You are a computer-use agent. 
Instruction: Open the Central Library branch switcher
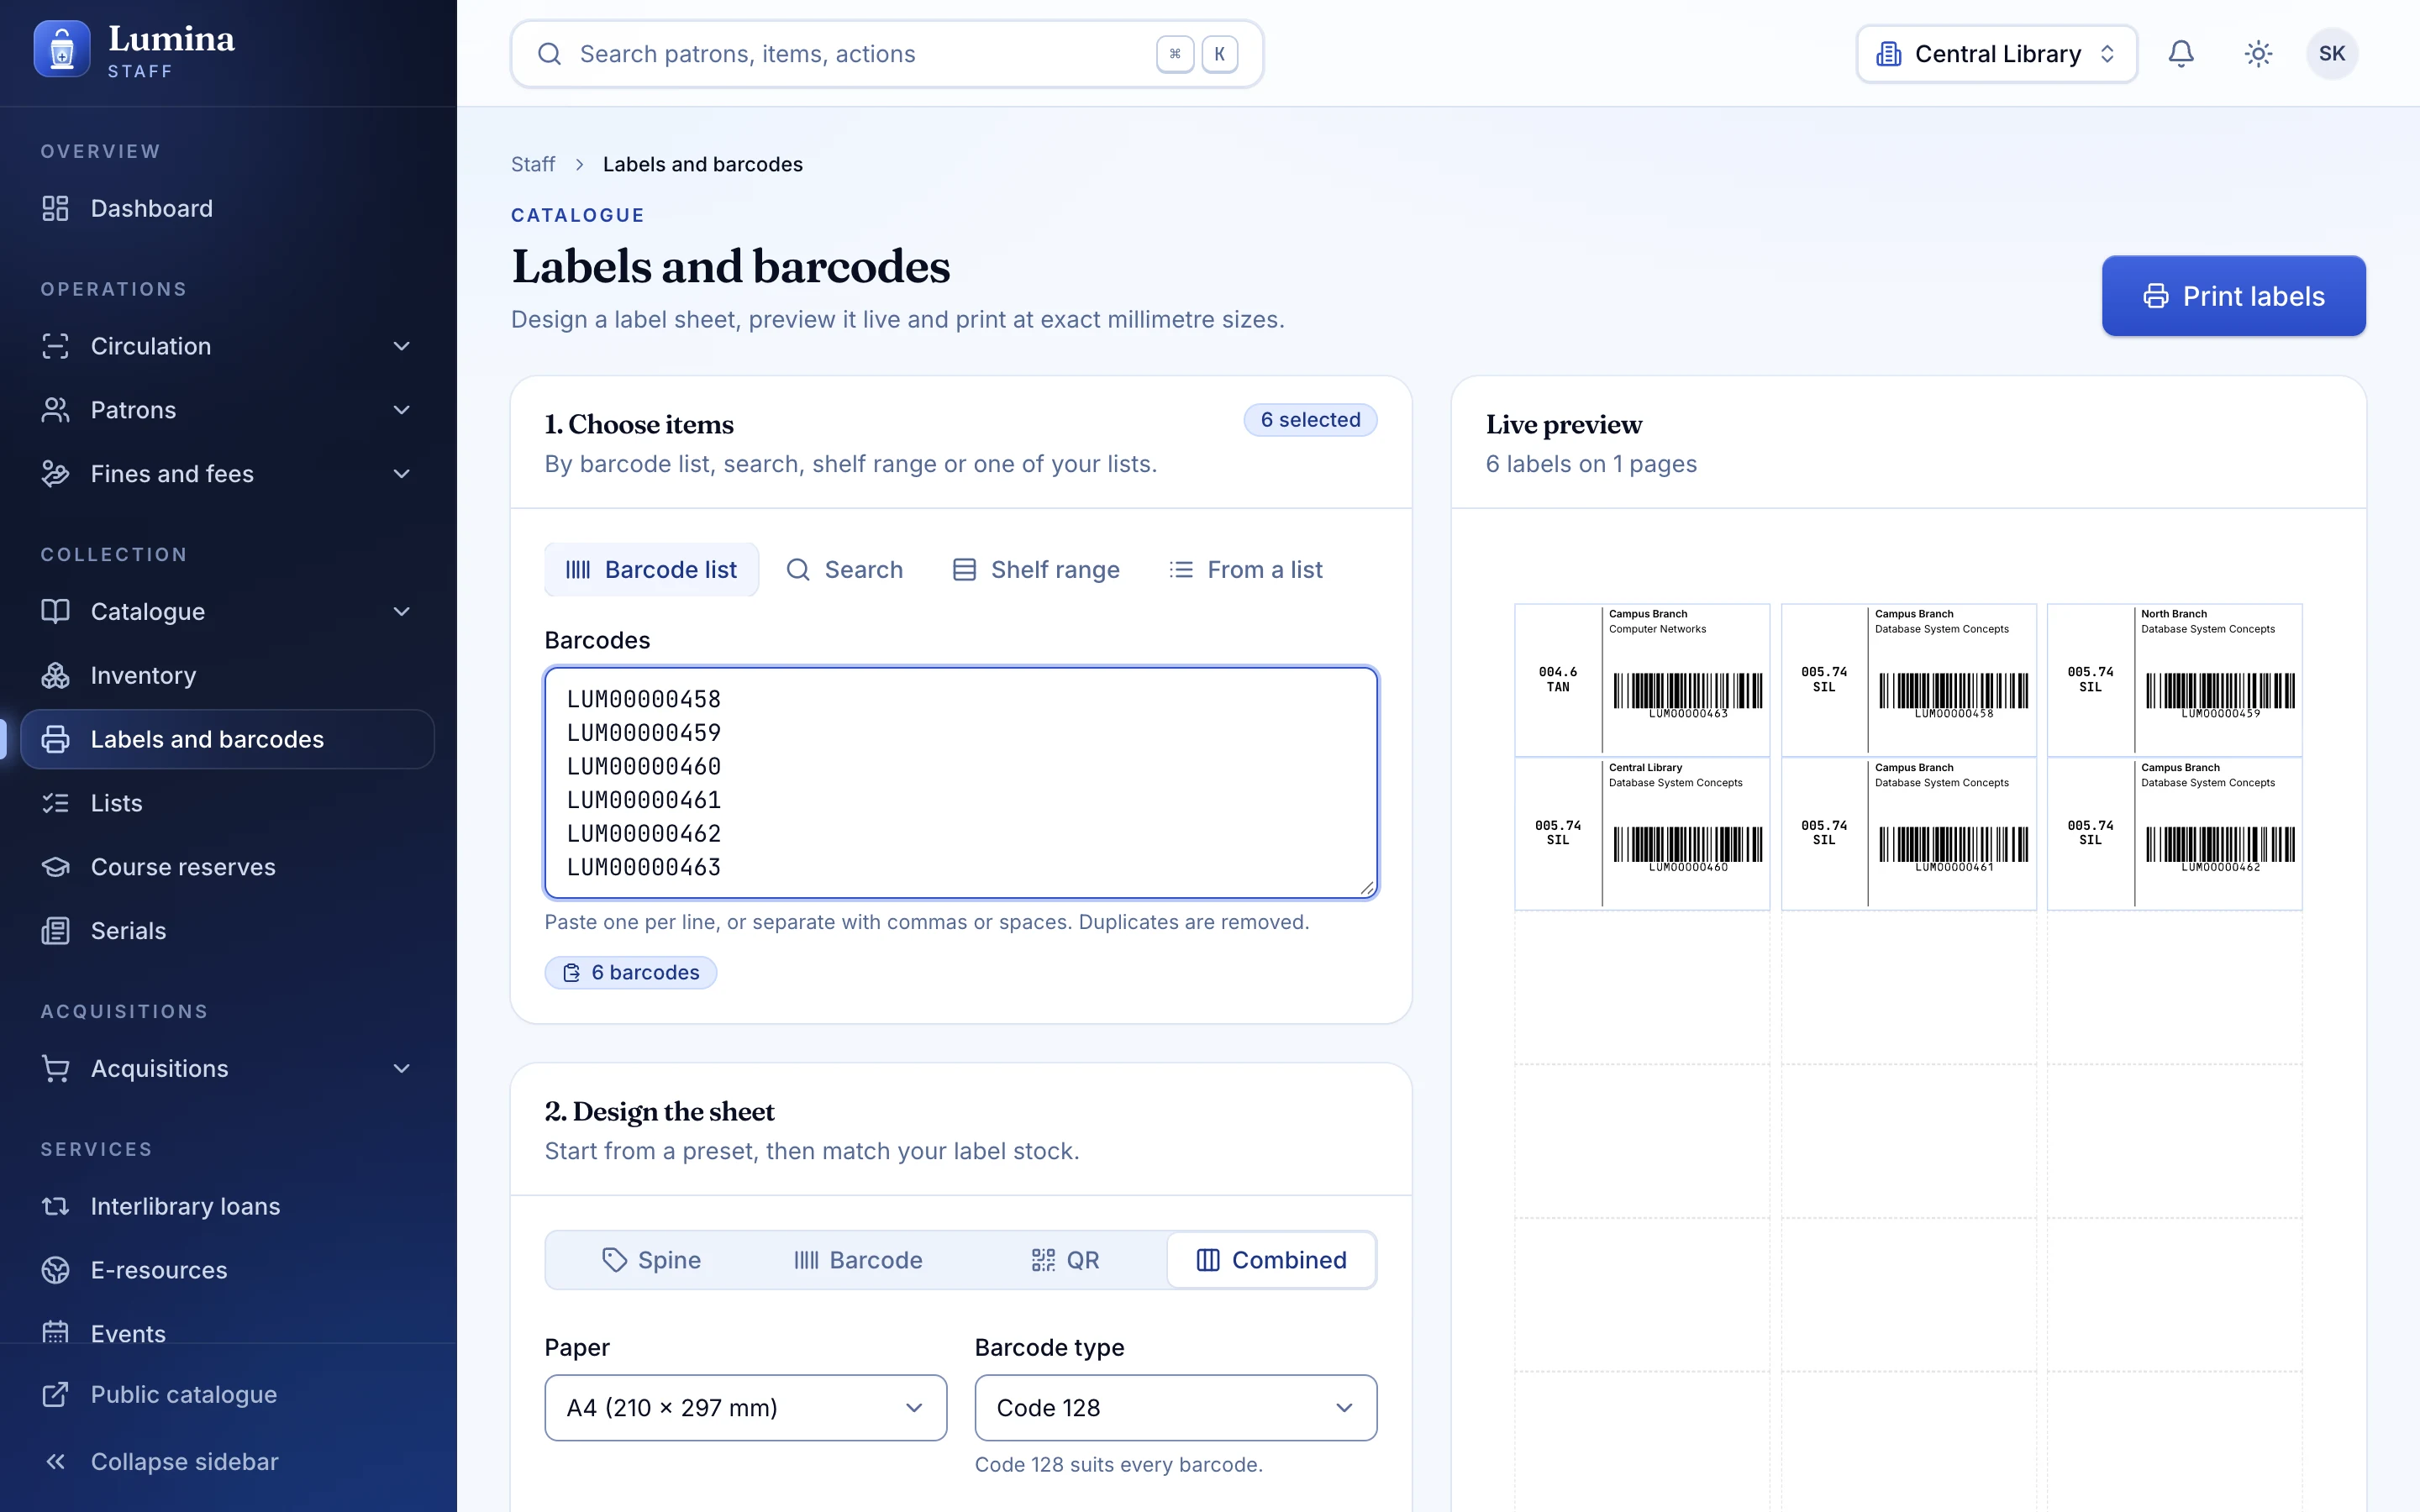[x=1996, y=54]
